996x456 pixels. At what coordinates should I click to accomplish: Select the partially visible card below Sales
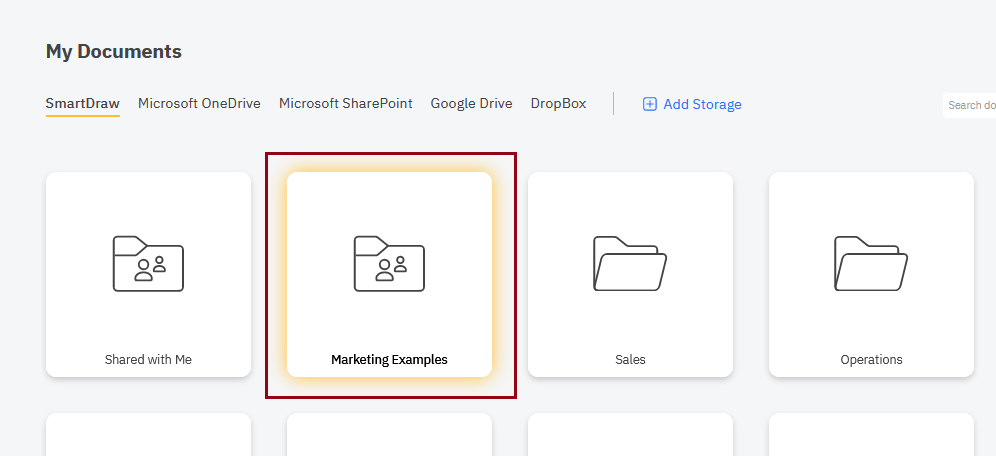click(630, 436)
